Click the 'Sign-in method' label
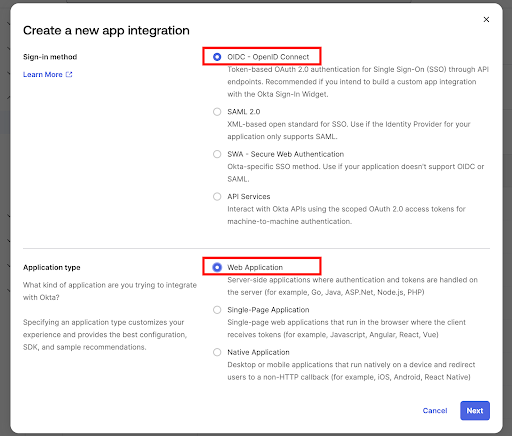The width and height of the screenshot is (512, 436). [50, 57]
